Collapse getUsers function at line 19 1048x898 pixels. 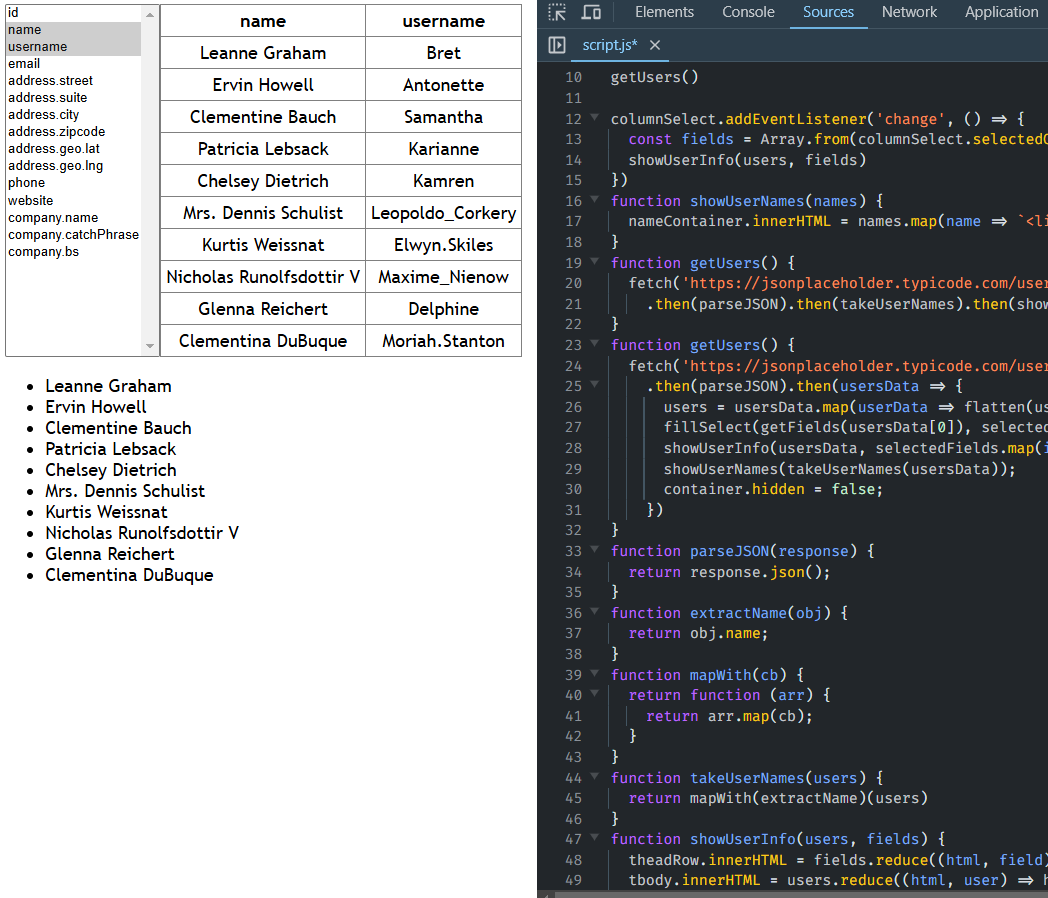coord(594,262)
